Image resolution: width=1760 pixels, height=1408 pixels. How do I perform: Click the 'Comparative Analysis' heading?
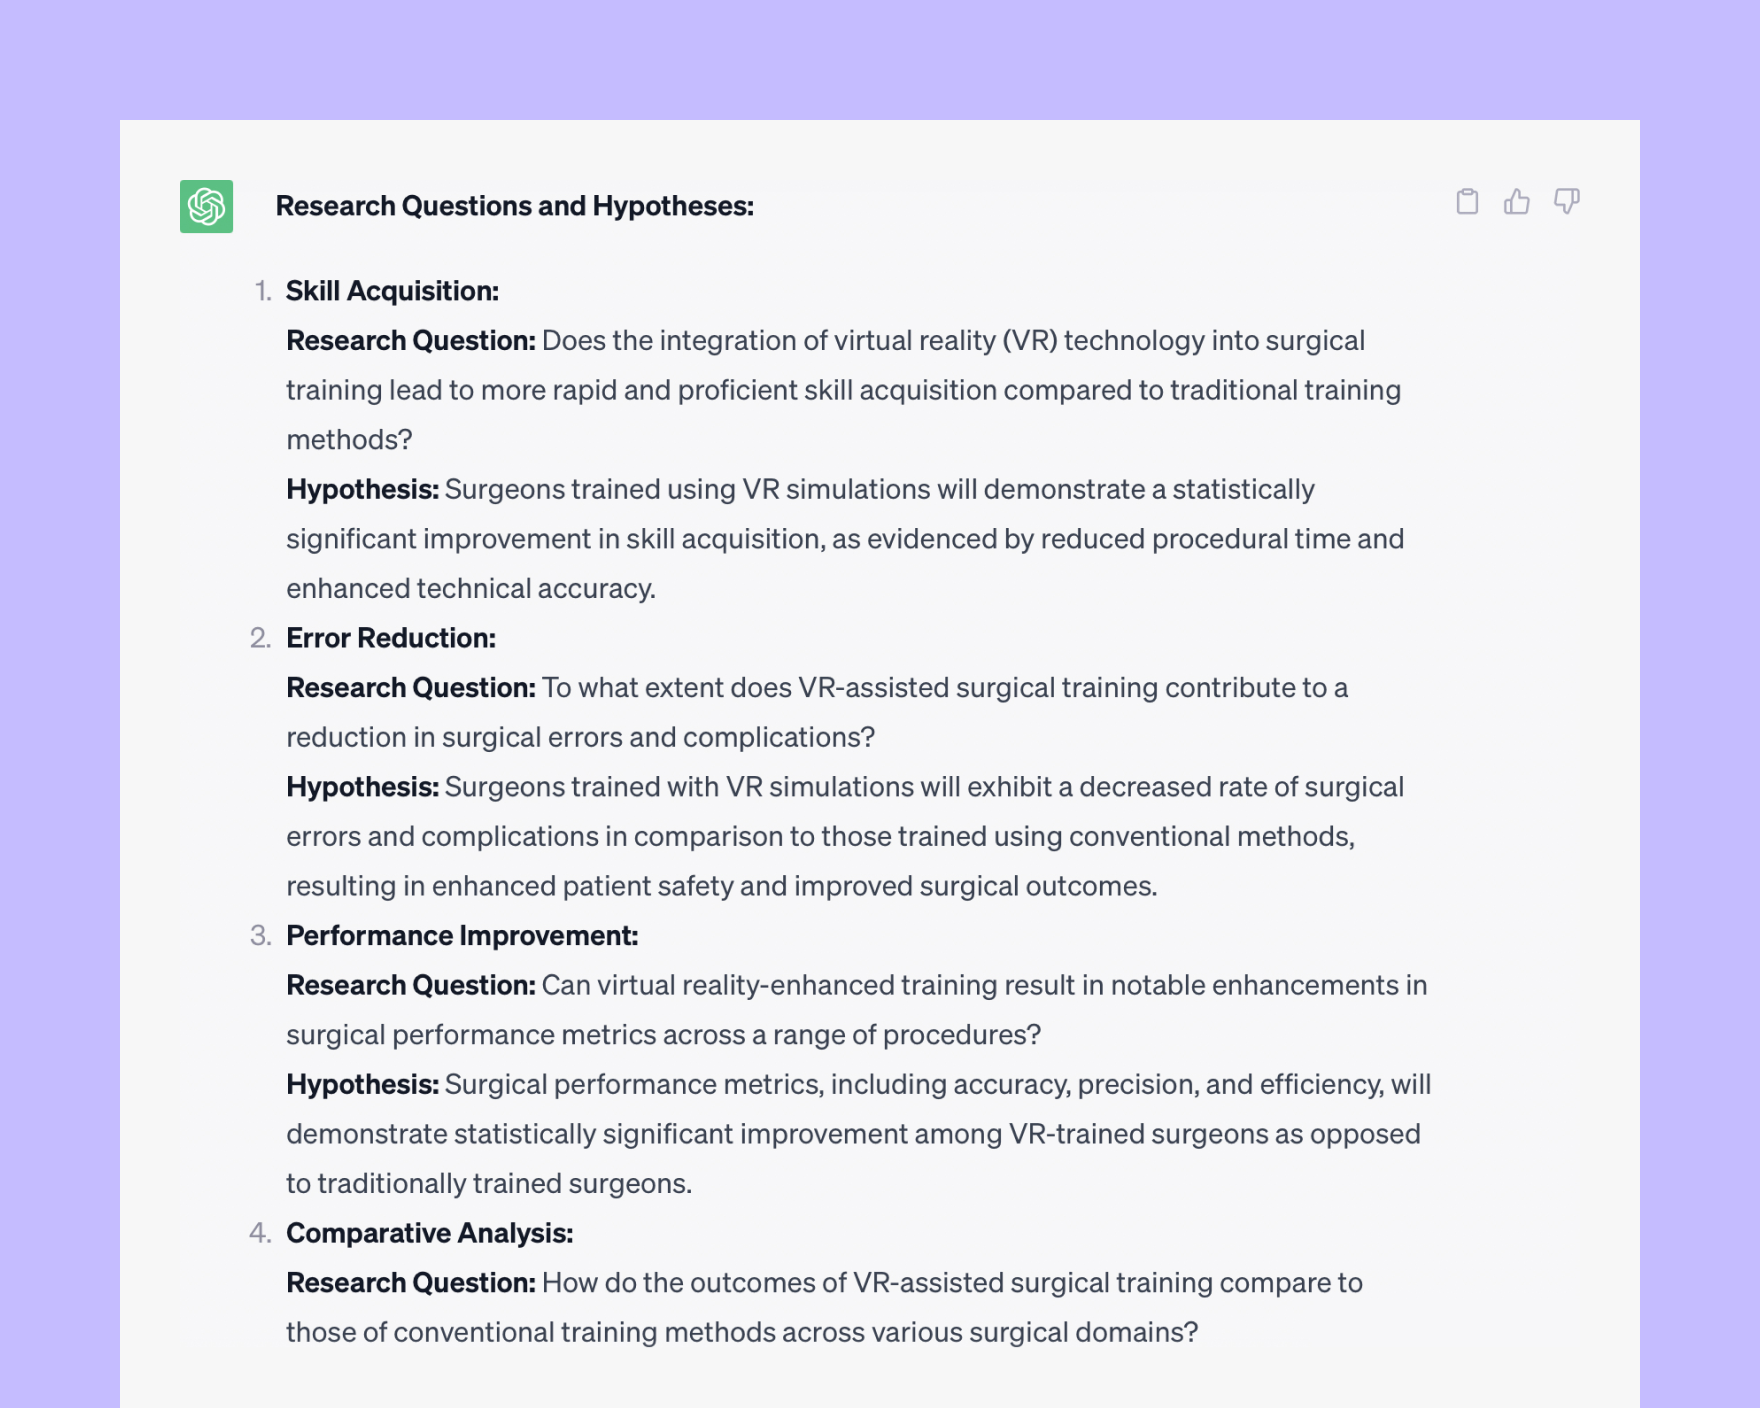click(430, 1233)
